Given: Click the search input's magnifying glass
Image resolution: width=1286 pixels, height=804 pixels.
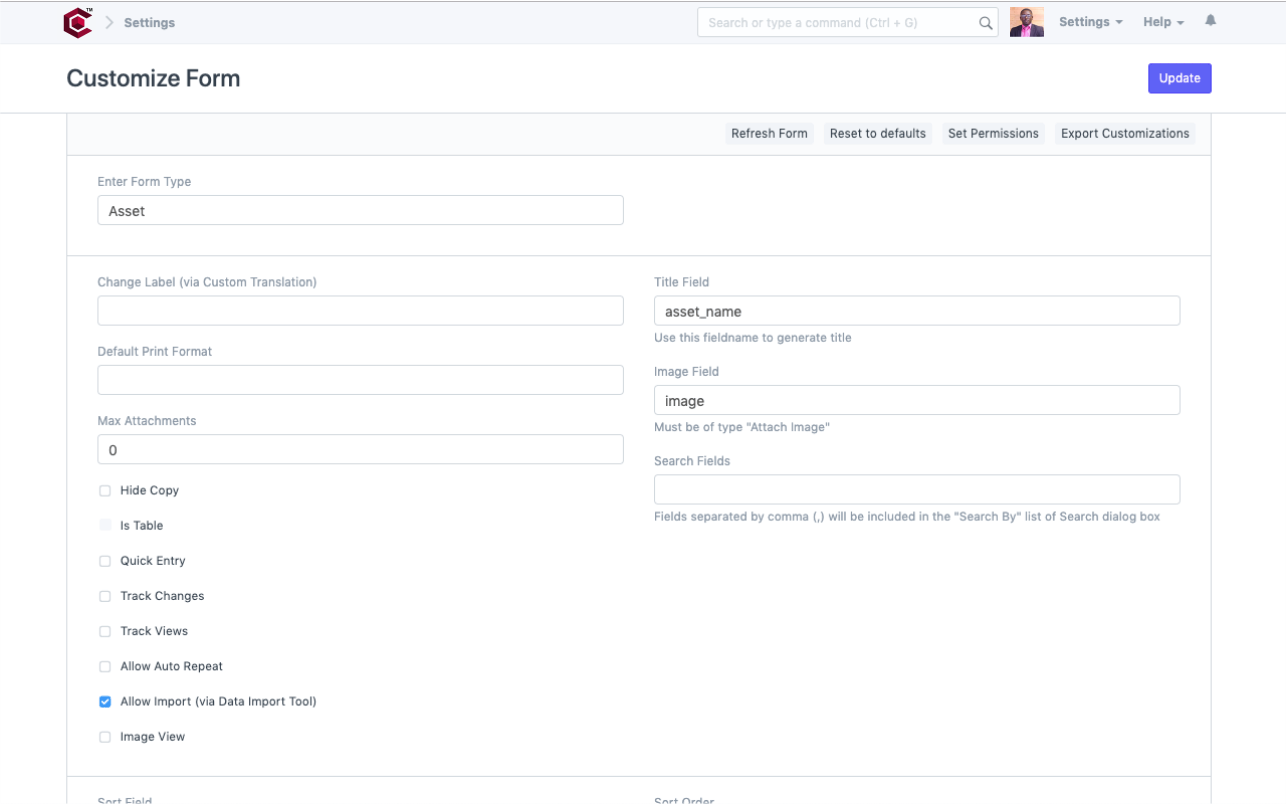Looking at the screenshot, I should (984, 21).
